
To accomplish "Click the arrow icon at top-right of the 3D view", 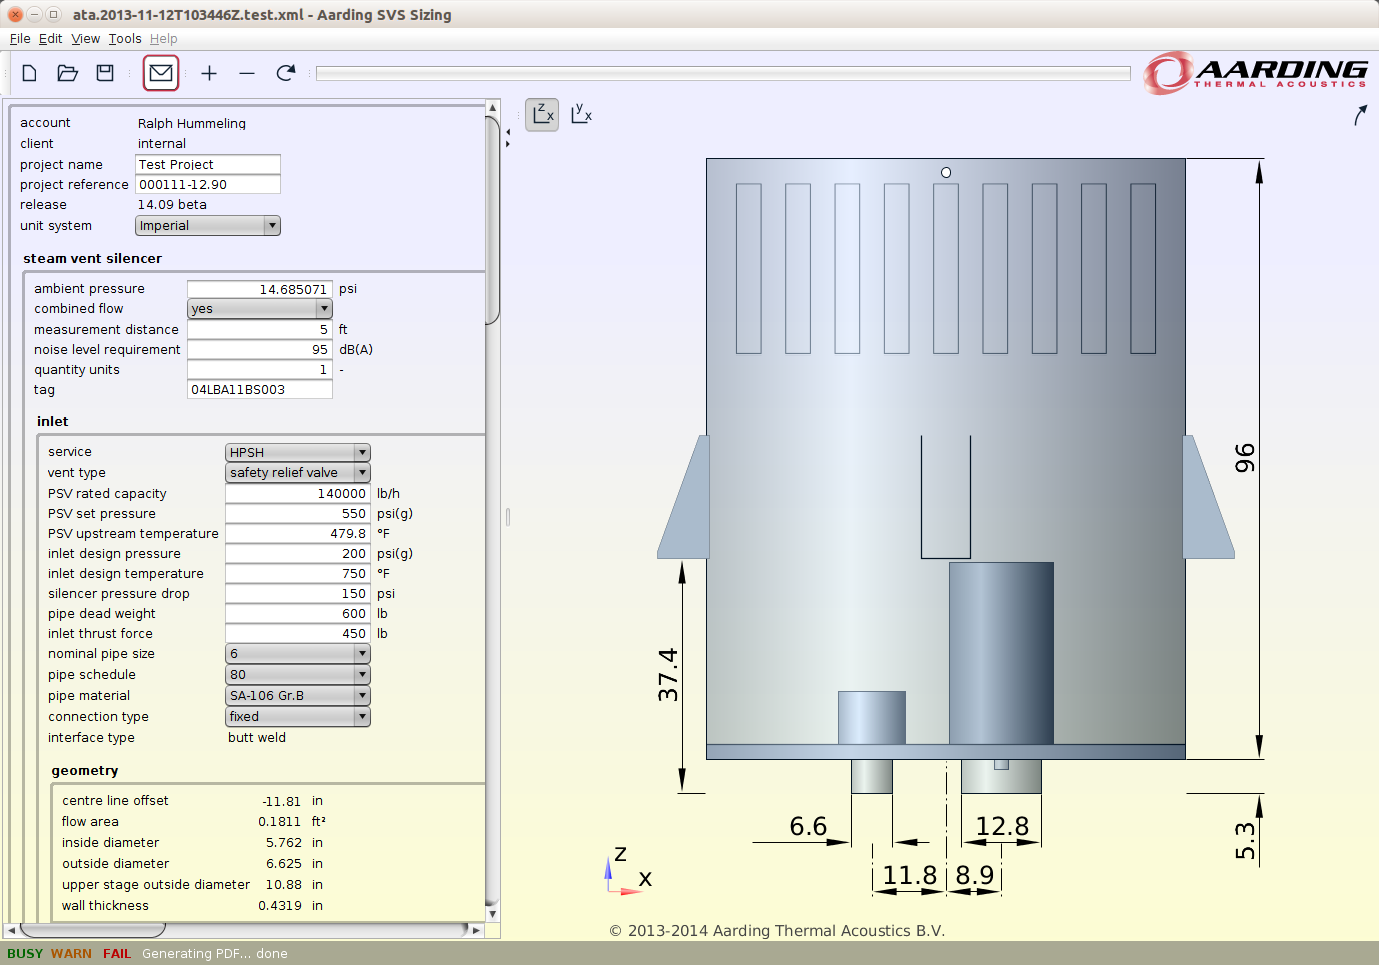I will click(1360, 116).
